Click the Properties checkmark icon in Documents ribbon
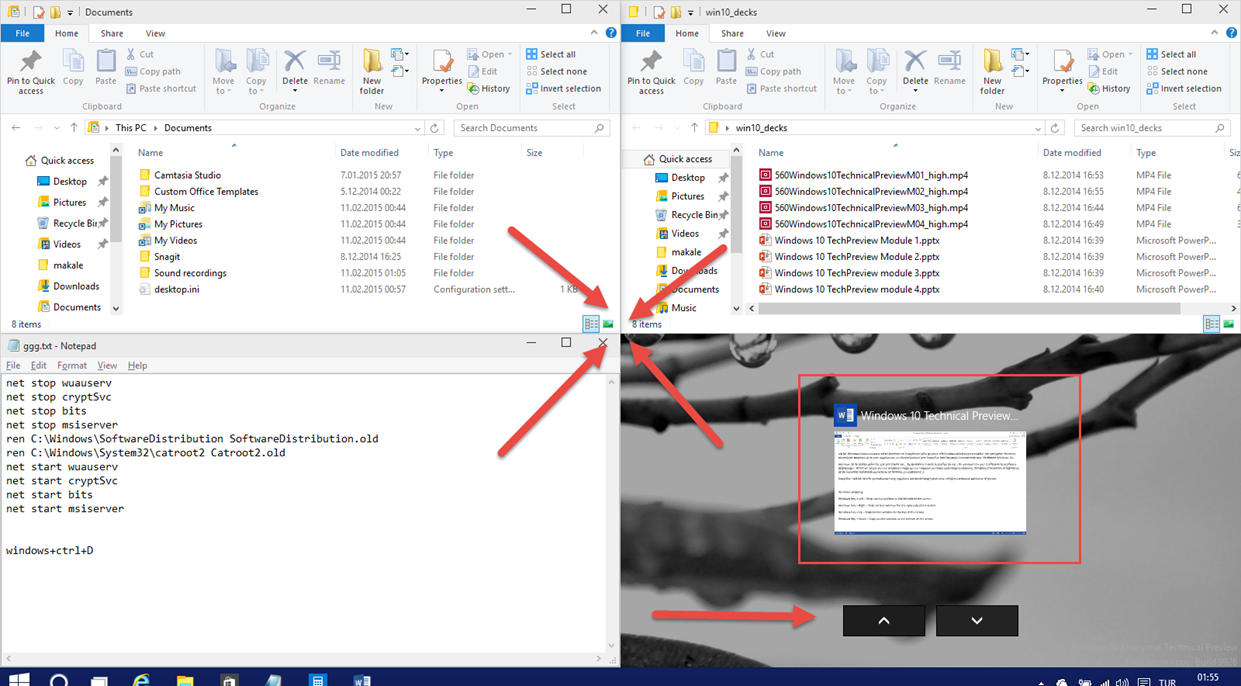 (441, 61)
